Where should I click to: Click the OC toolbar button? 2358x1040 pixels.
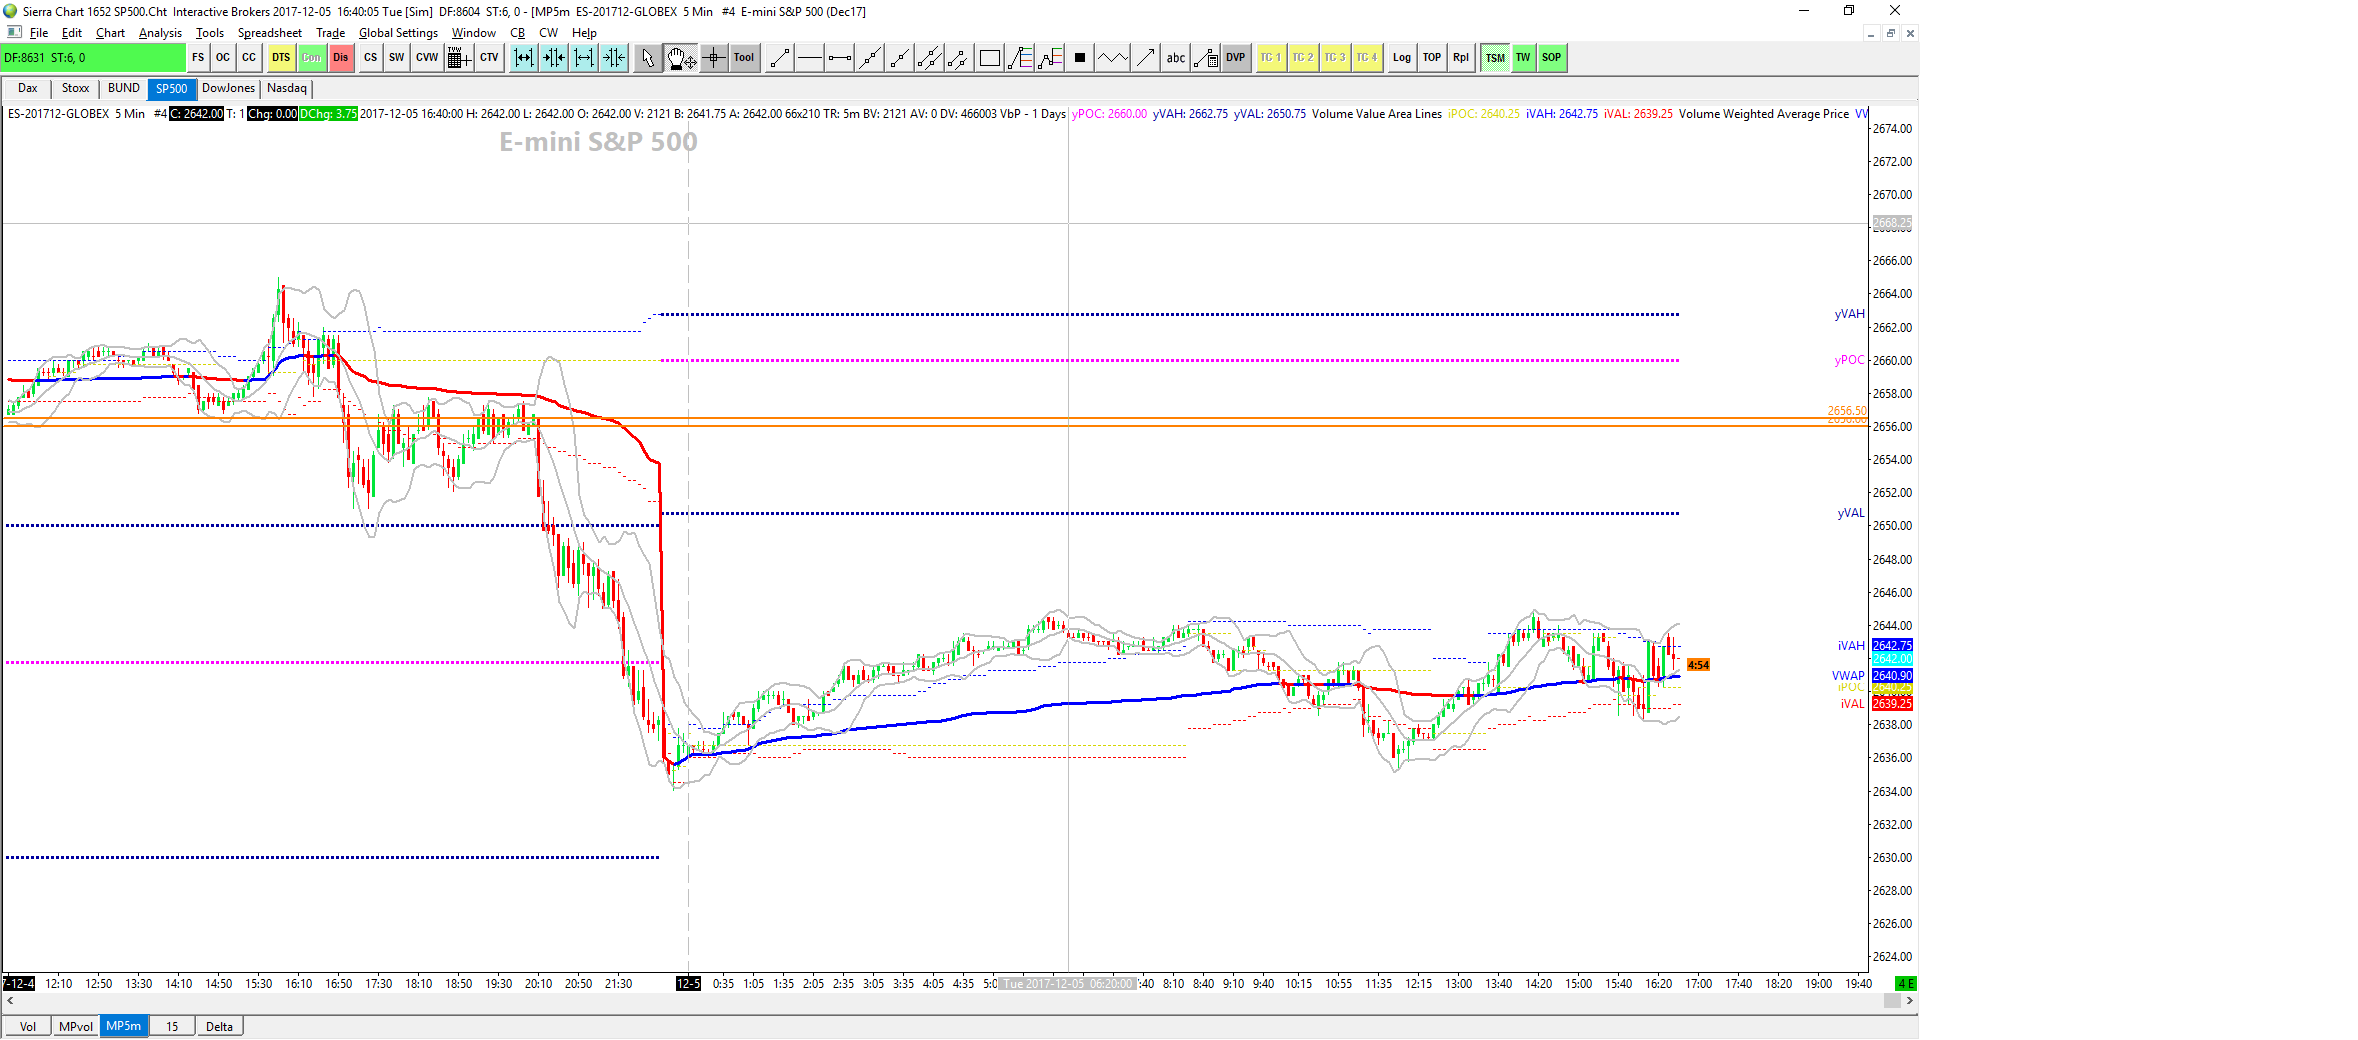click(x=223, y=58)
